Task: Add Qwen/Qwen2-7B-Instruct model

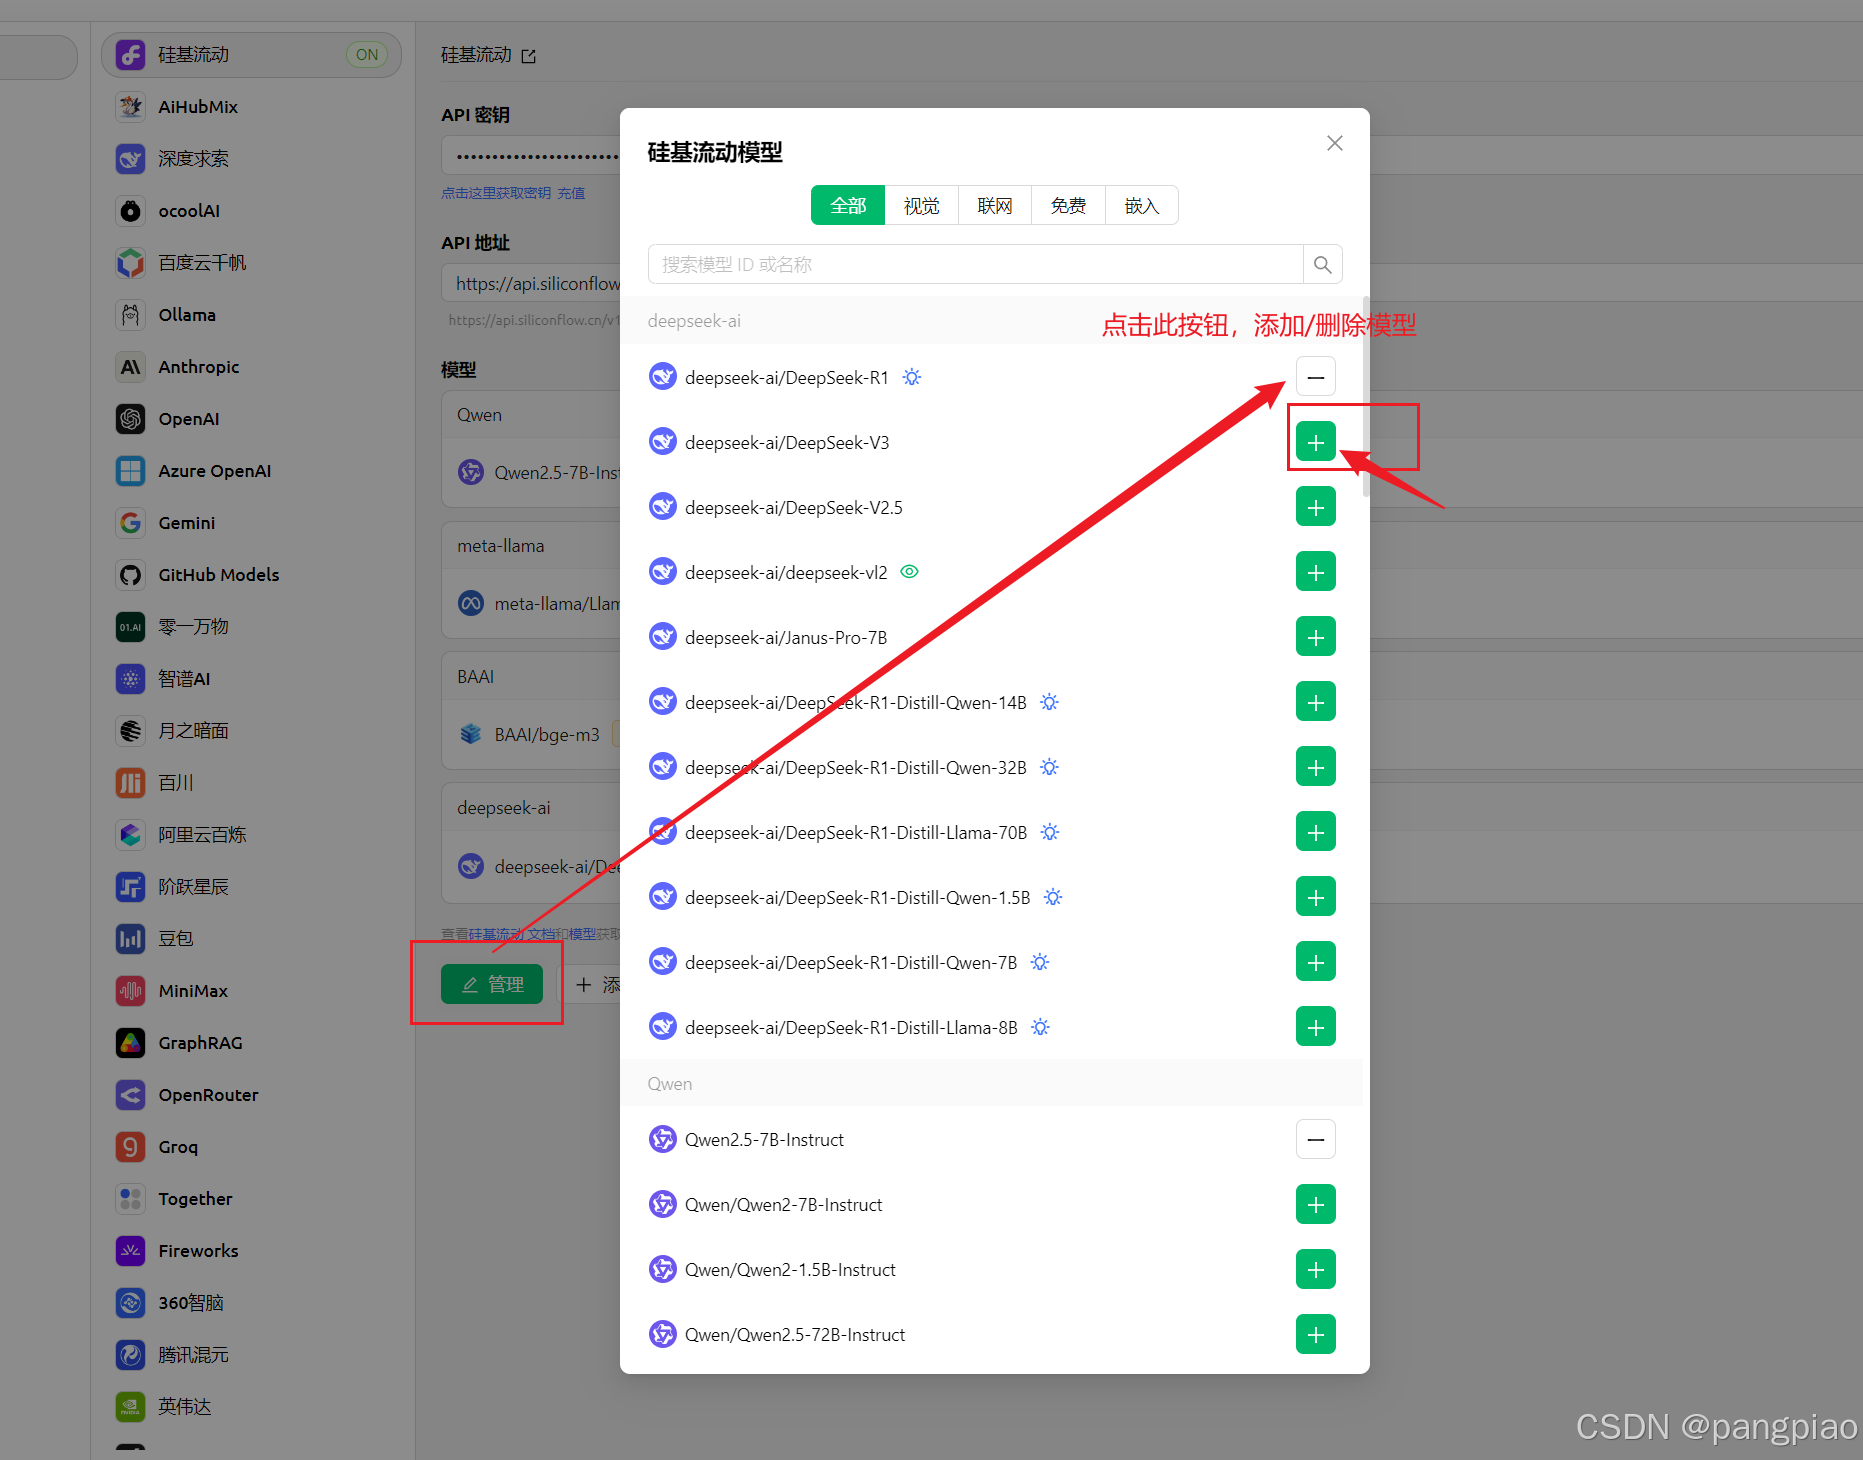Action: click(1316, 1204)
